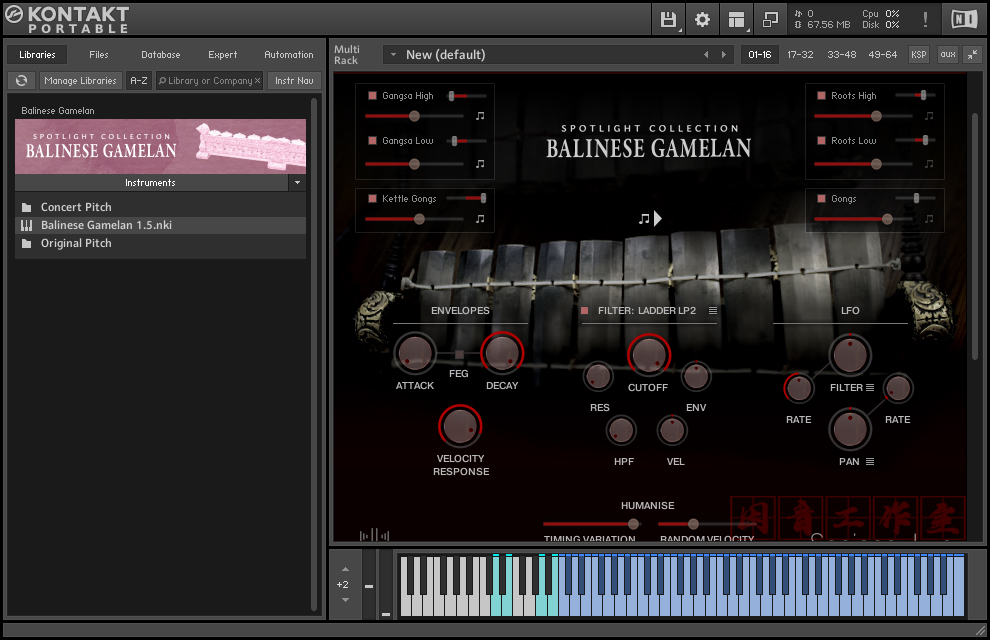The width and height of the screenshot is (990, 640).
Task: Toggle note icon for Roots Low
Action: coord(929,163)
